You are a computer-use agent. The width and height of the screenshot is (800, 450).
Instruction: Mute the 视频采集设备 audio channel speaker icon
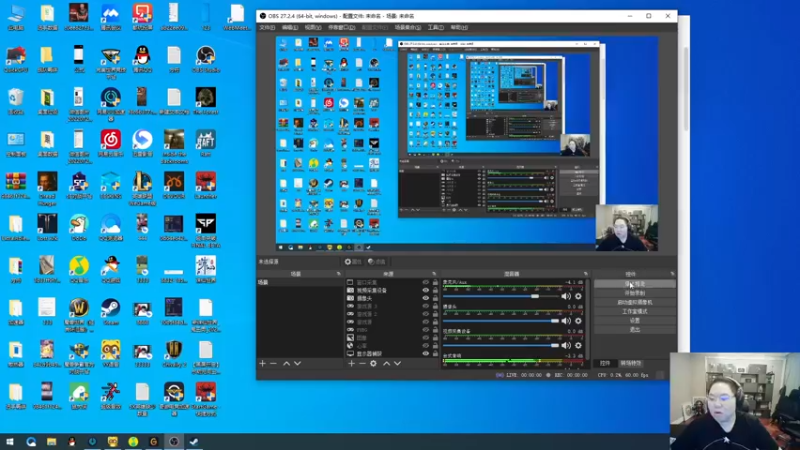(566, 345)
